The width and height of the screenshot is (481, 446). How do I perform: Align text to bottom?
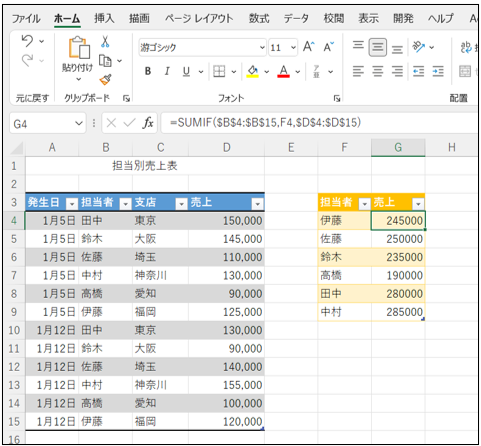click(397, 49)
